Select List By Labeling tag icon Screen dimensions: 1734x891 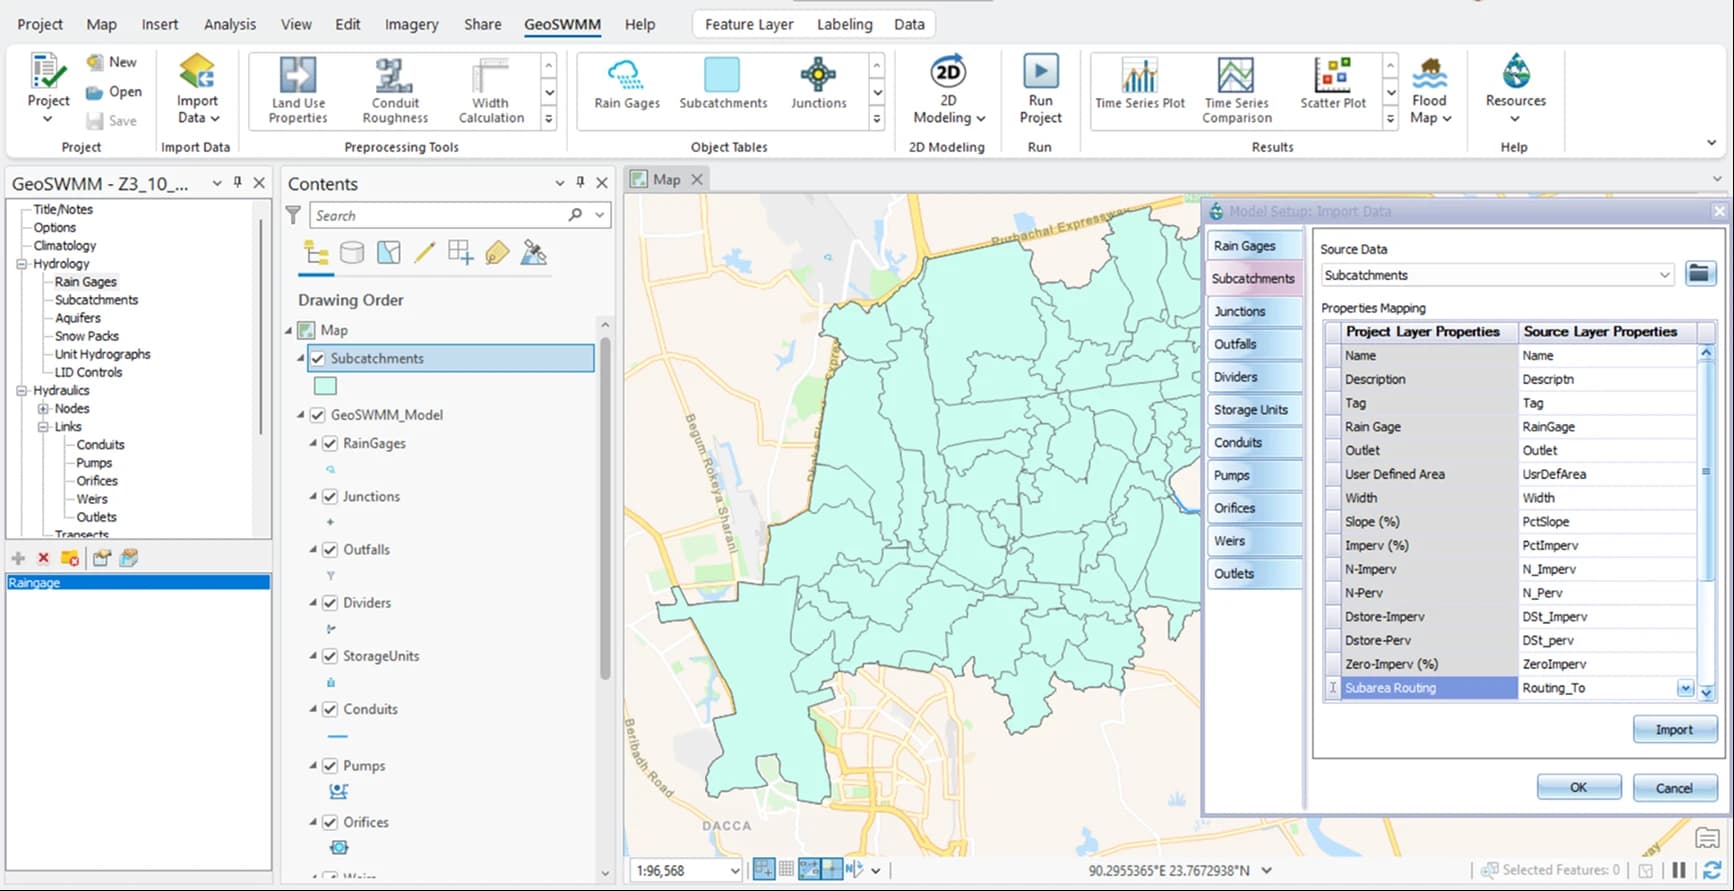[497, 253]
